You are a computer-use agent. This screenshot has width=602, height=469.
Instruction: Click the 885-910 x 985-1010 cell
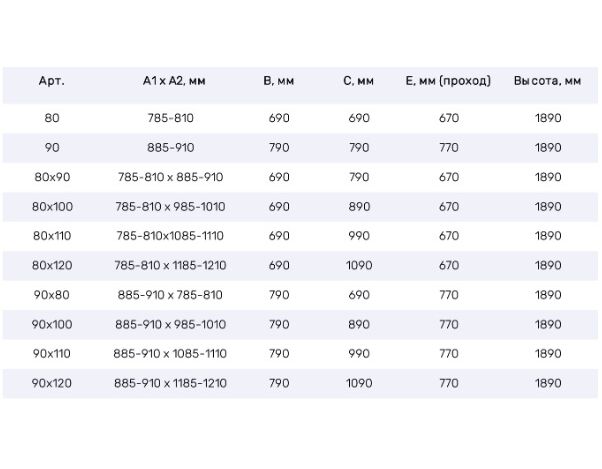[x=170, y=324]
